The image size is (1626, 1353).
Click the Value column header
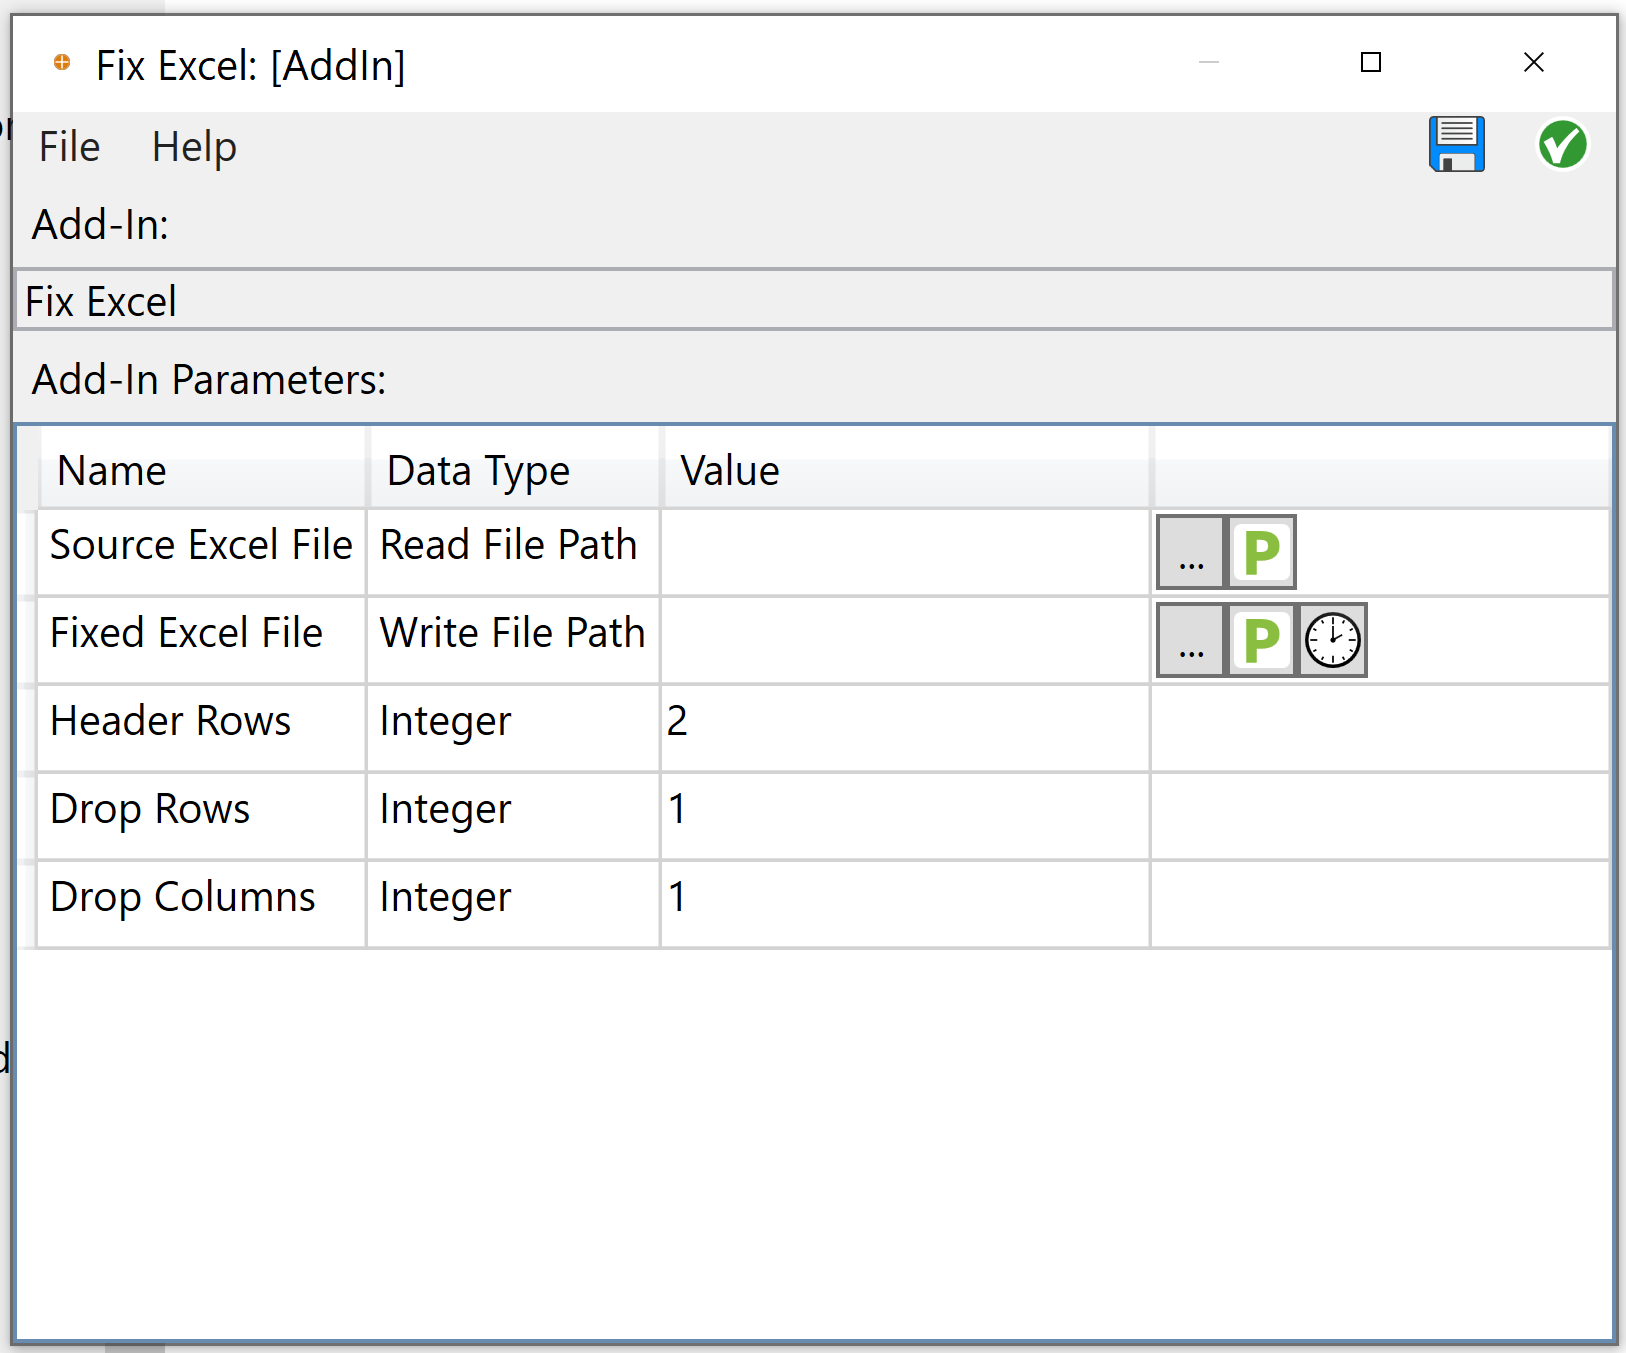point(728,470)
